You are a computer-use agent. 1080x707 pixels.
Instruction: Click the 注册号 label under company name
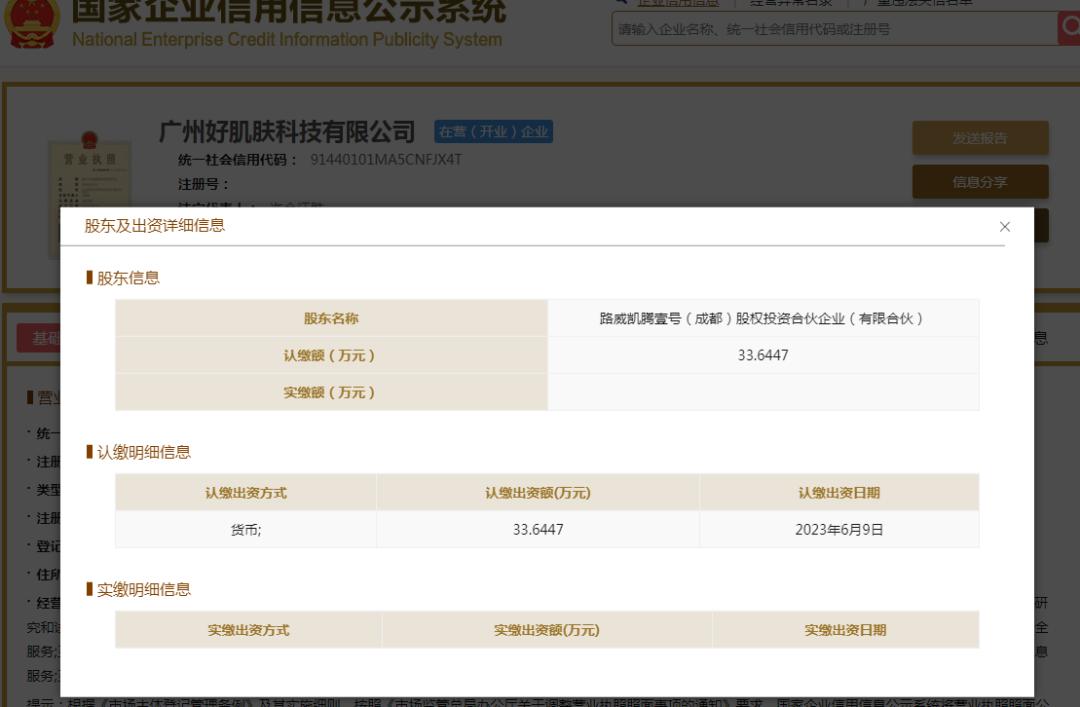202,184
